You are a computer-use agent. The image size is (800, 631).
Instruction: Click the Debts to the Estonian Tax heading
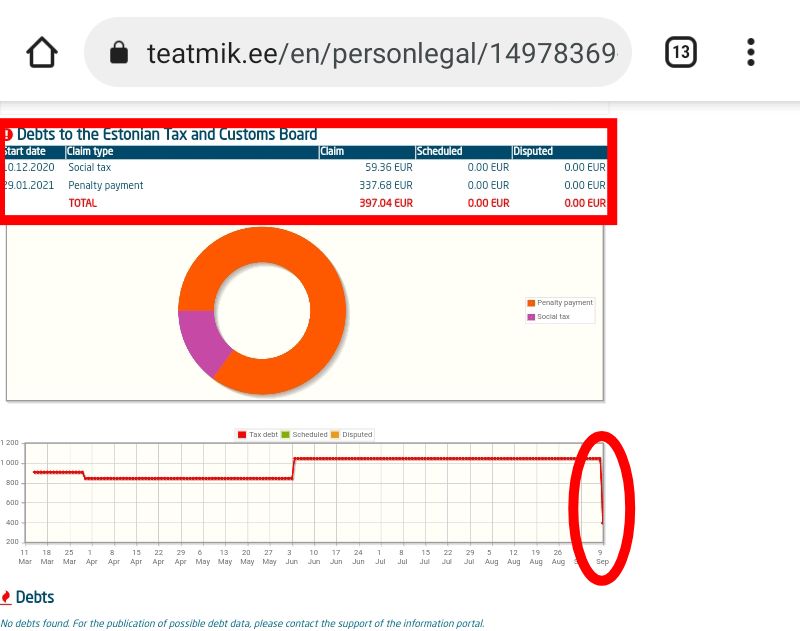pyautogui.click(x=167, y=135)
